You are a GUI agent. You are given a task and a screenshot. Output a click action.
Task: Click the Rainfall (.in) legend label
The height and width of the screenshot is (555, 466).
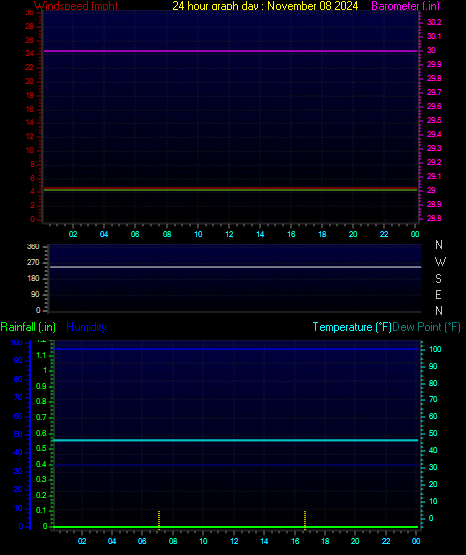pyautogui.click(x=28, y=327)
